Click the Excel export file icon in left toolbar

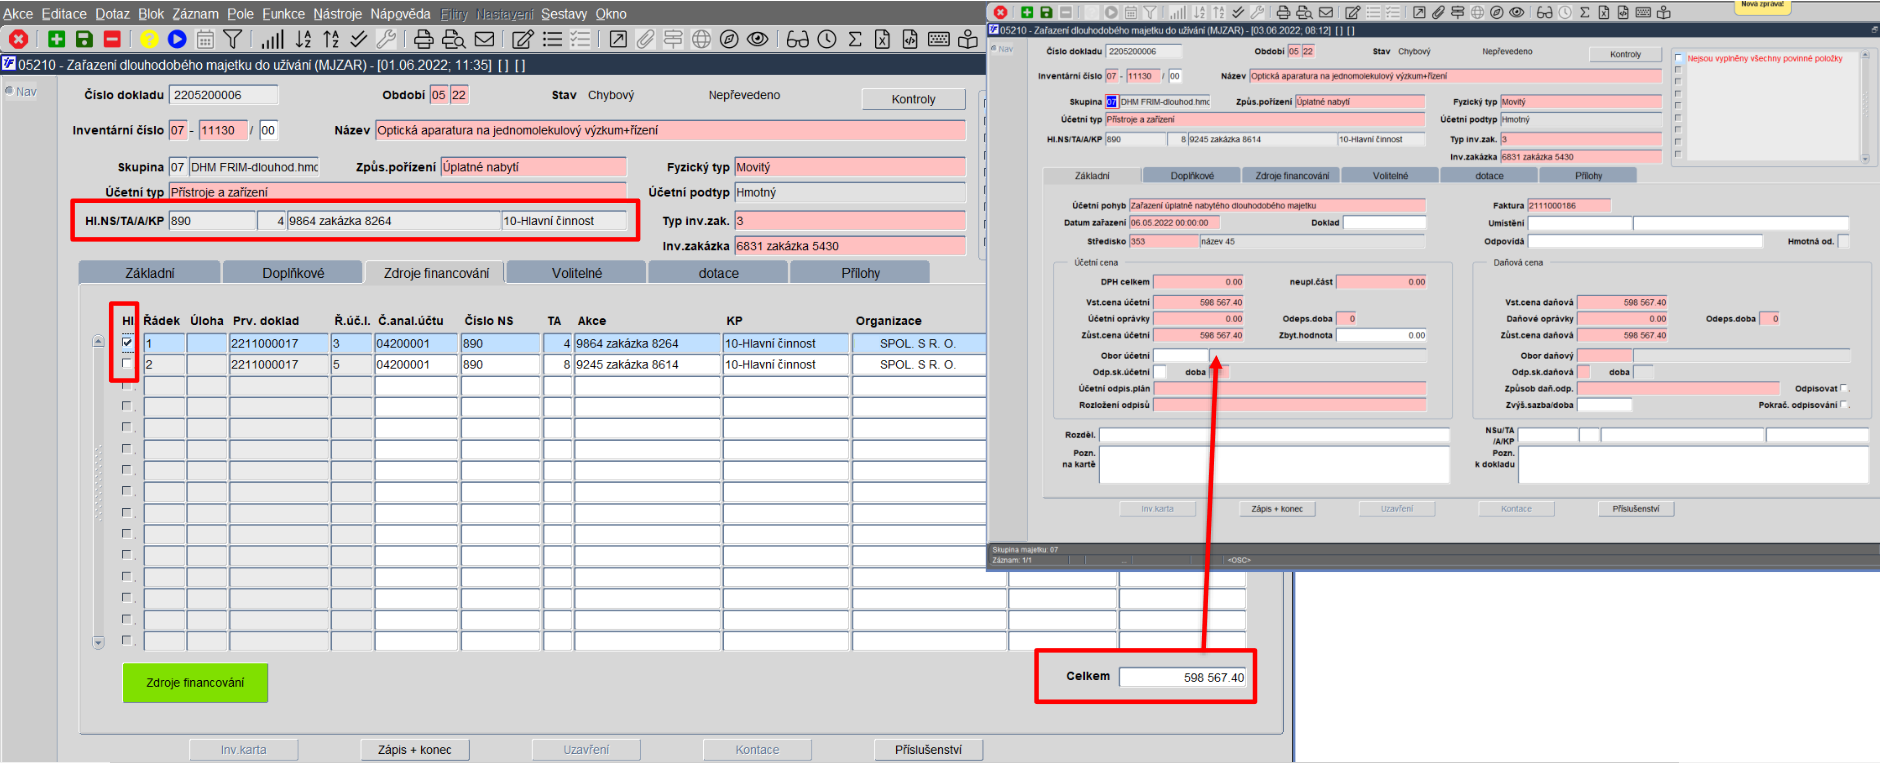pyautogui.click(x=882, y=39)
